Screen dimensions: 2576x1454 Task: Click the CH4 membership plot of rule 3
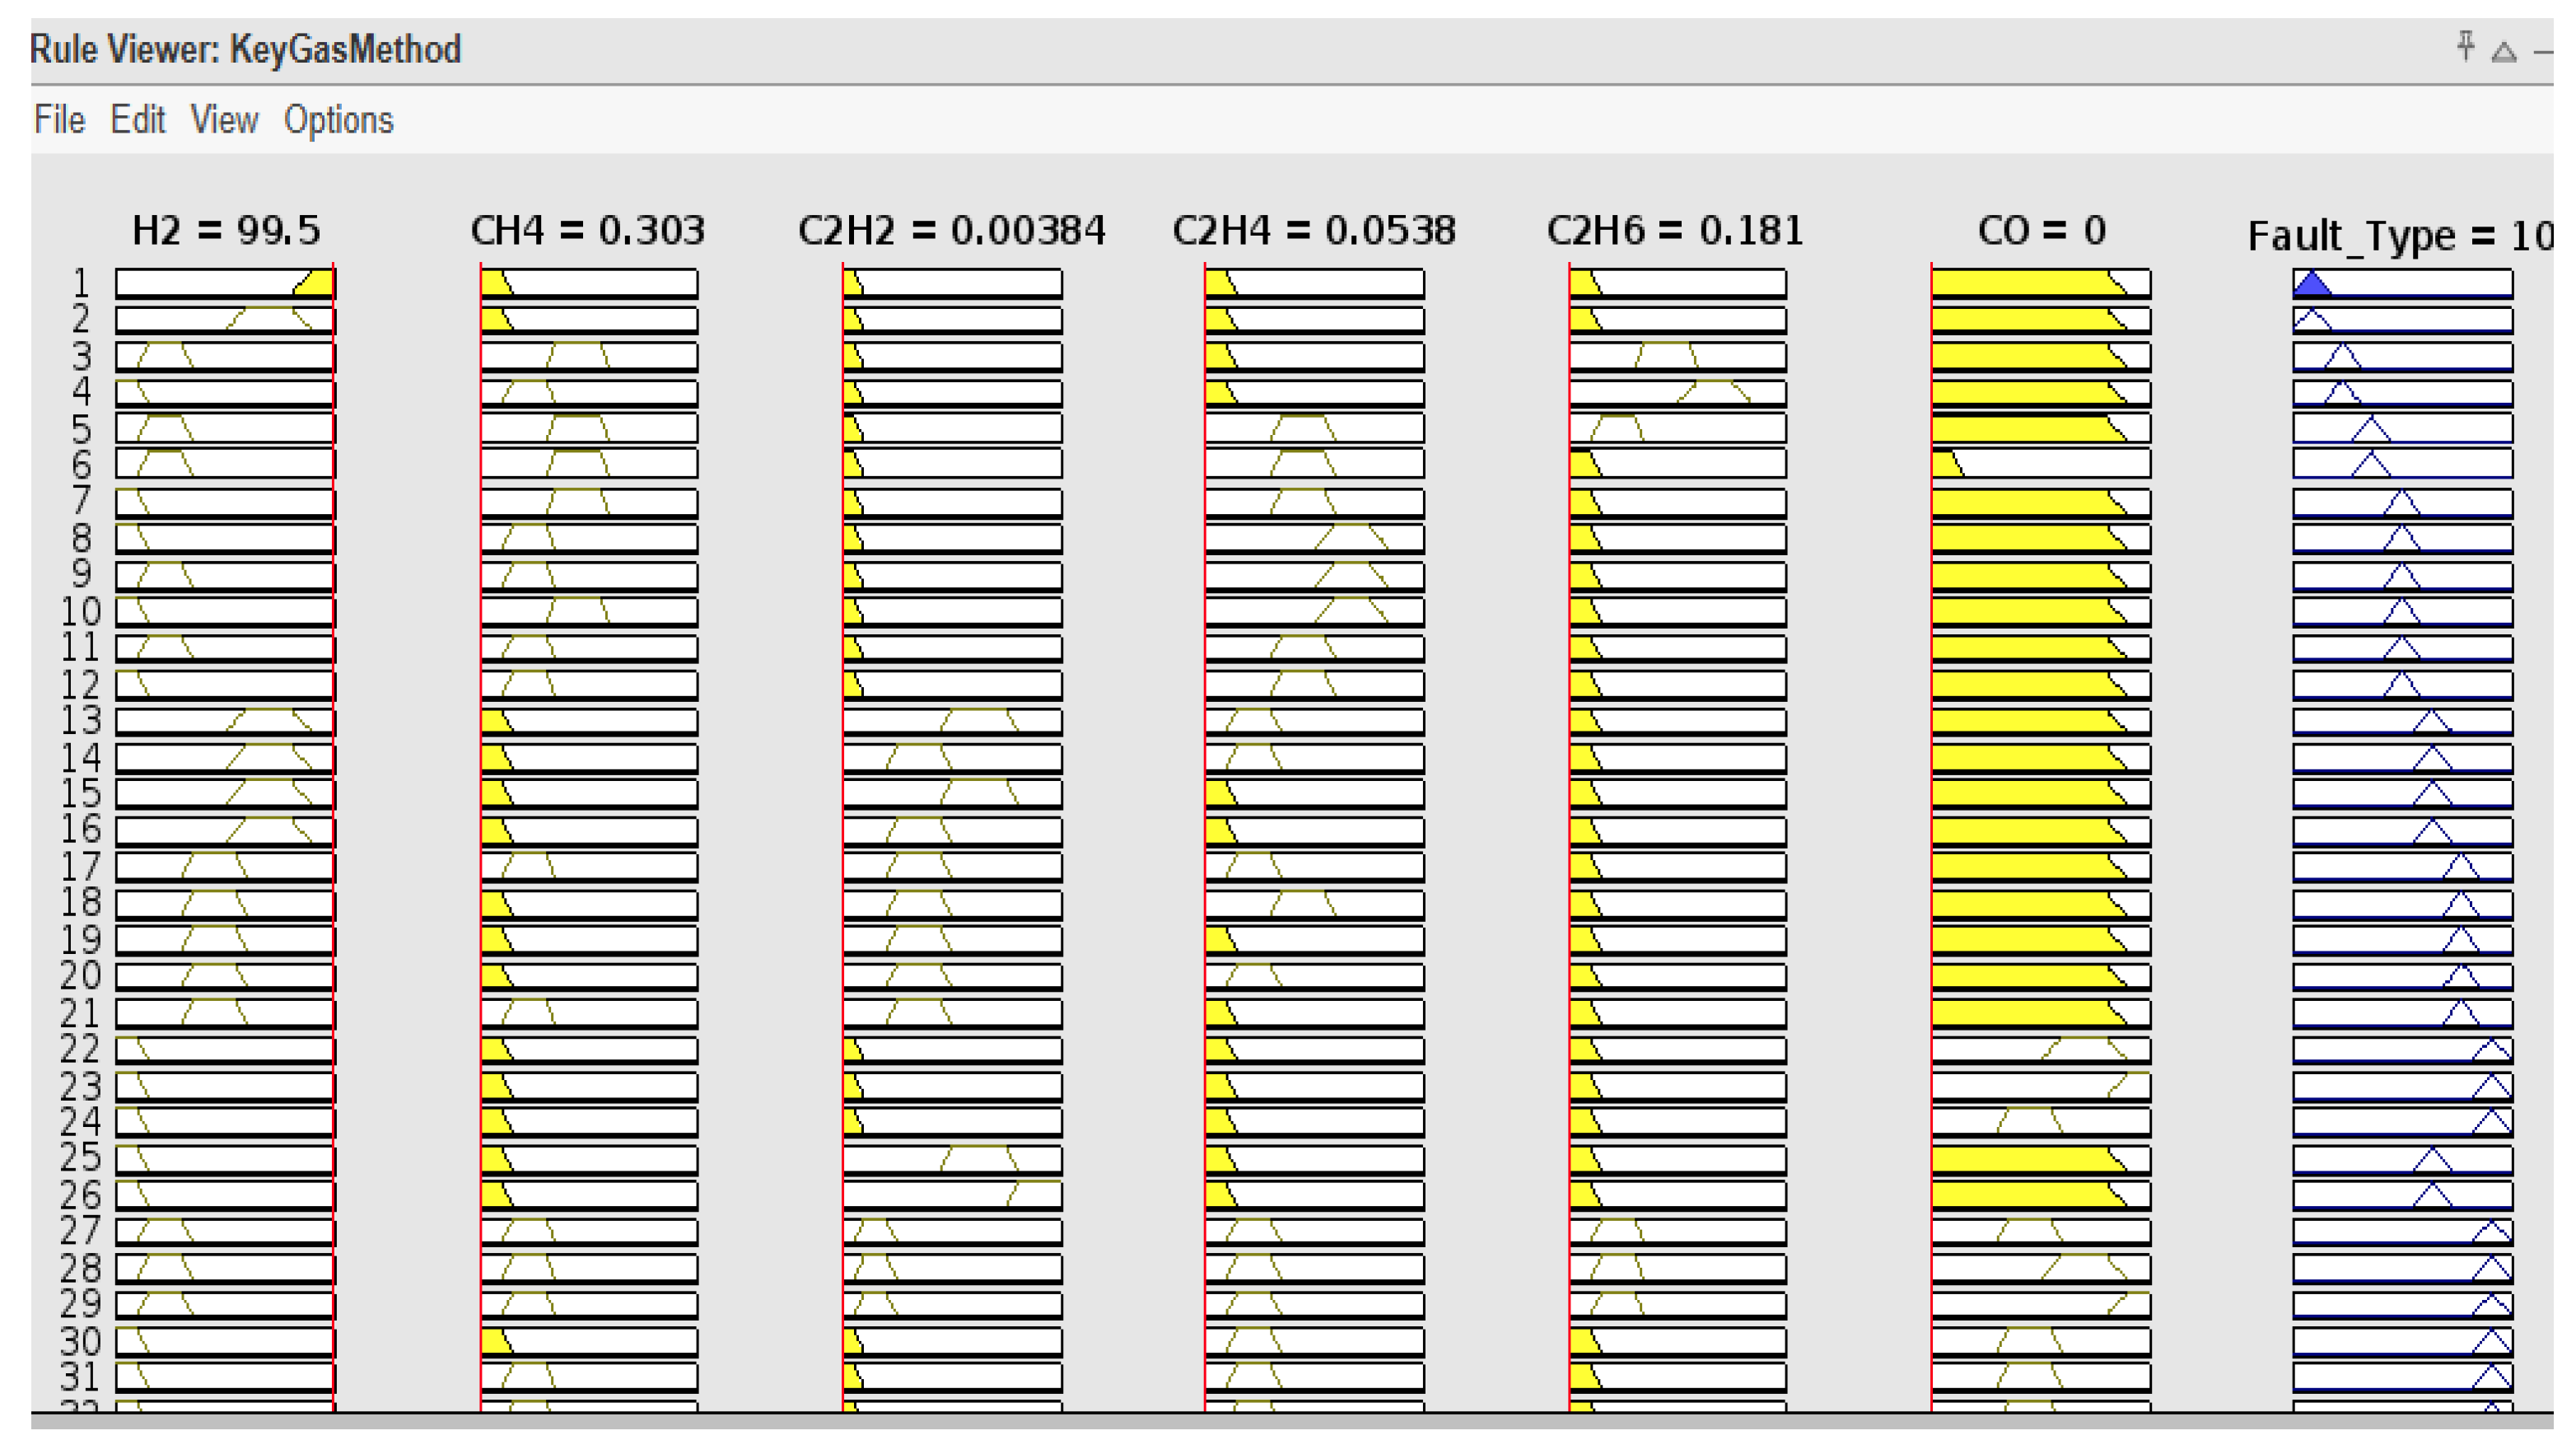pyautogui.click(x=589, y=357)
